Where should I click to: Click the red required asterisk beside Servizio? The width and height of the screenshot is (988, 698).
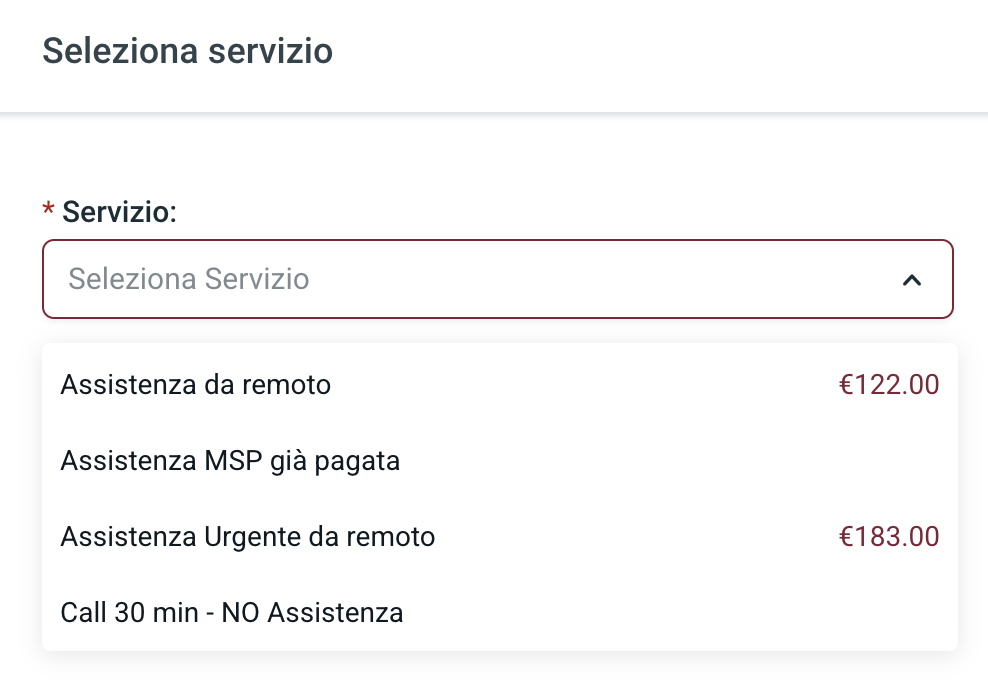pos(48,211)
